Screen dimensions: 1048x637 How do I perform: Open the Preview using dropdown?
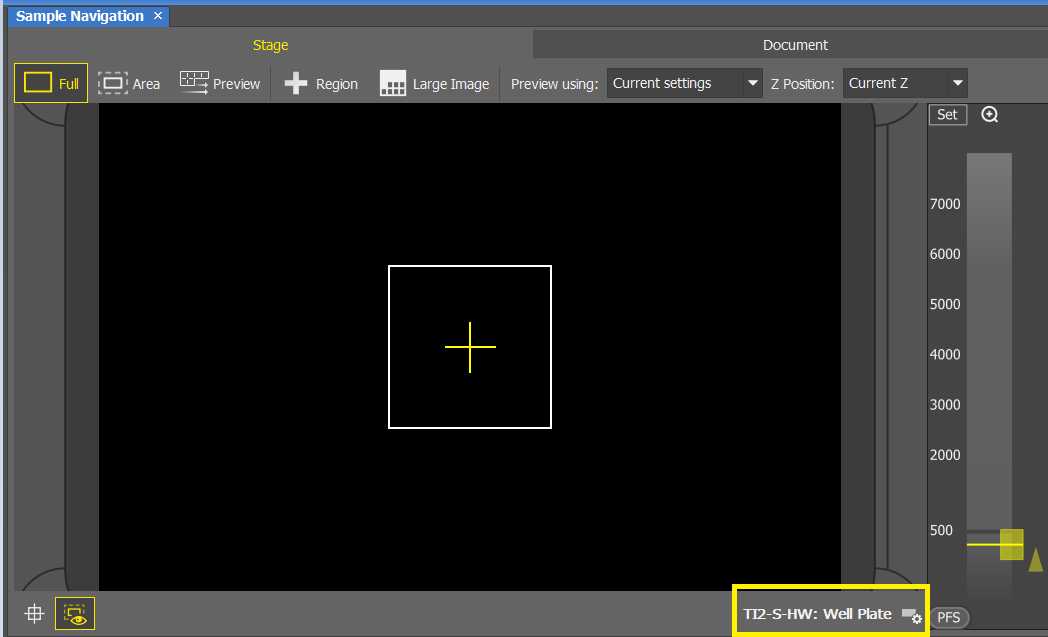point(685,84)
